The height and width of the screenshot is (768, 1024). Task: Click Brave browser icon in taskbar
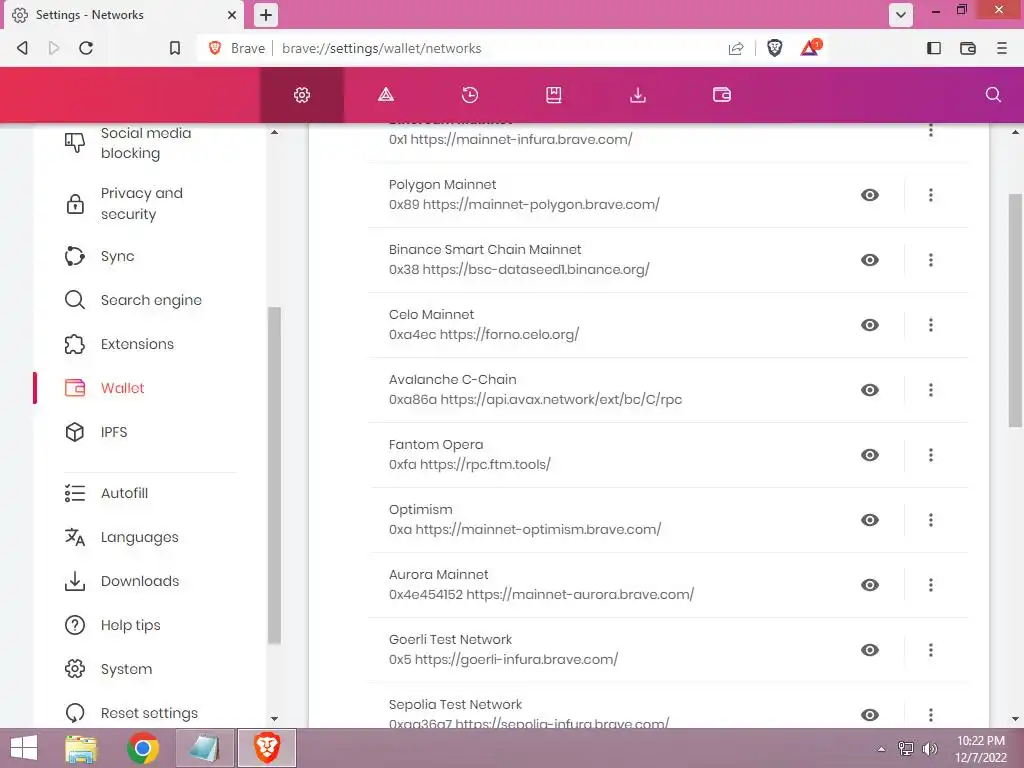(x=267, y=748)
